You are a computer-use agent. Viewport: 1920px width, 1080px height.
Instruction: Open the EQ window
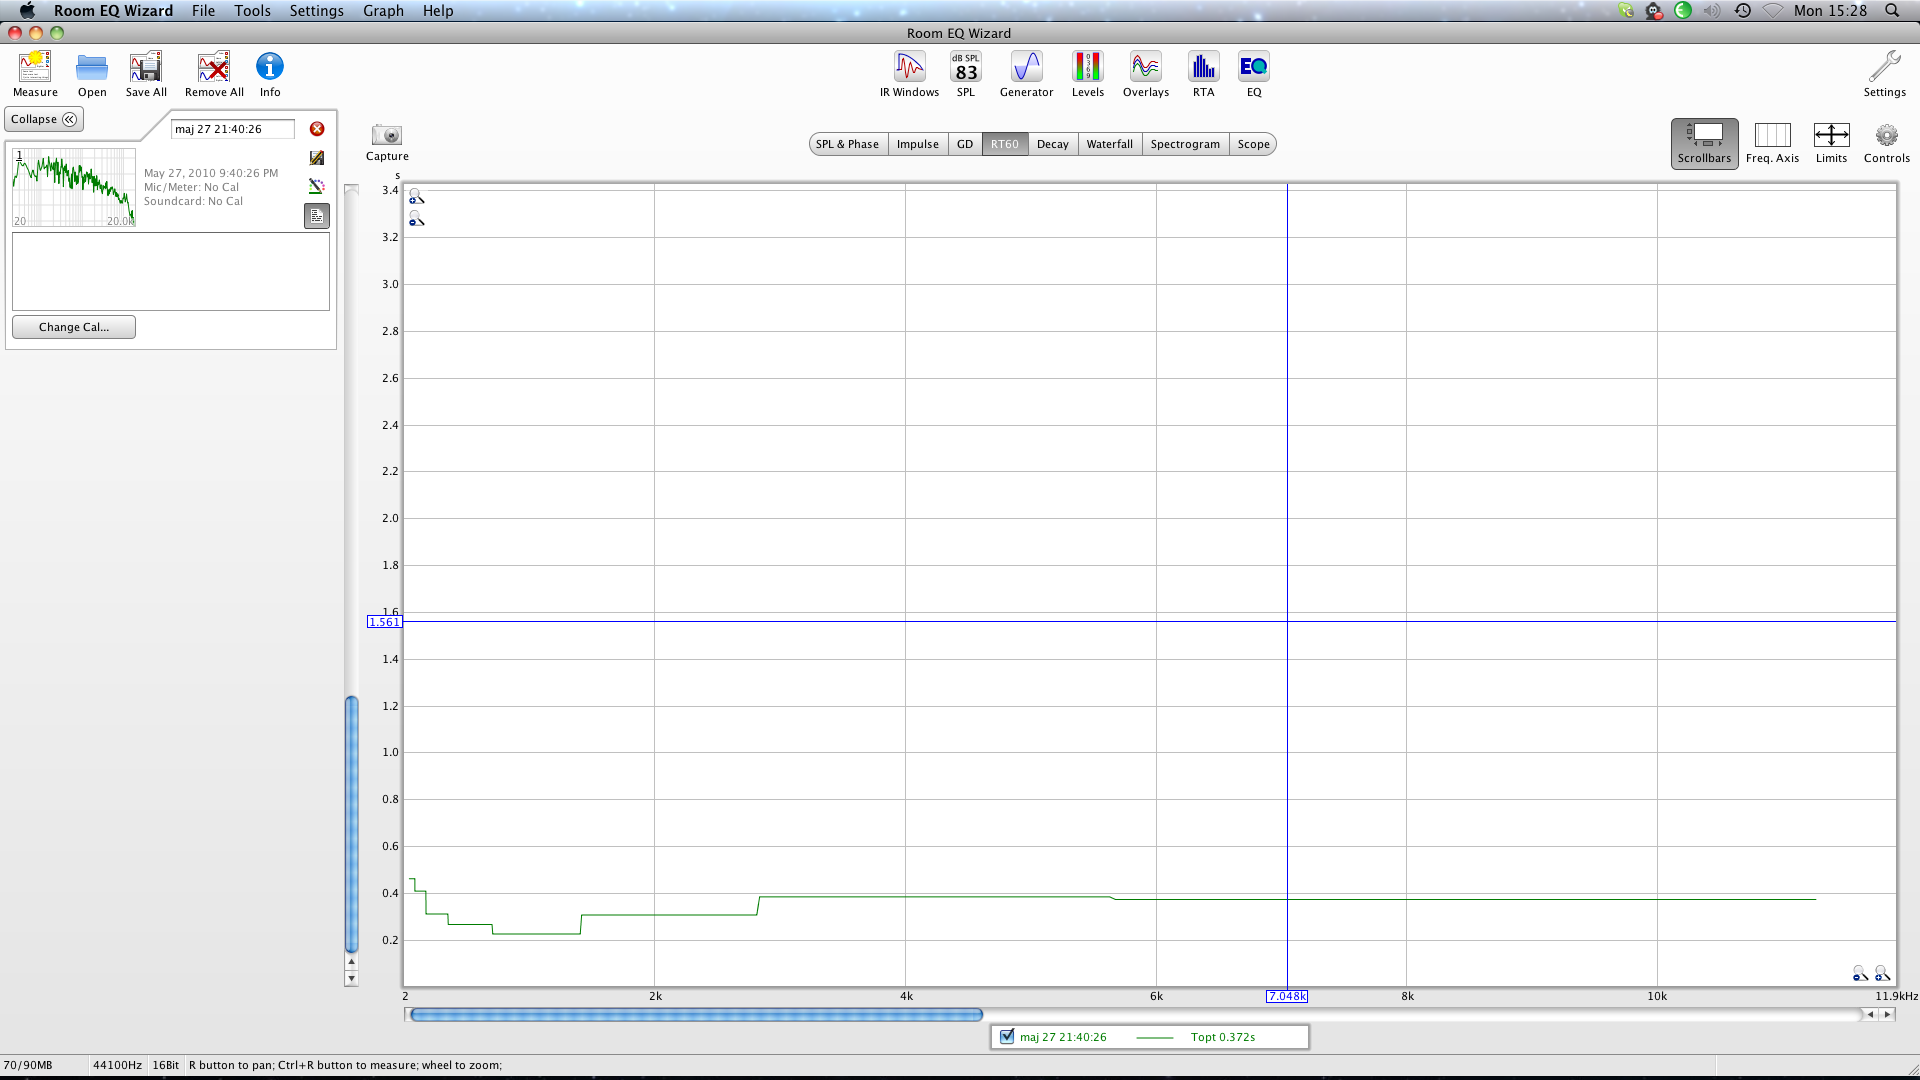point(1253,68)
